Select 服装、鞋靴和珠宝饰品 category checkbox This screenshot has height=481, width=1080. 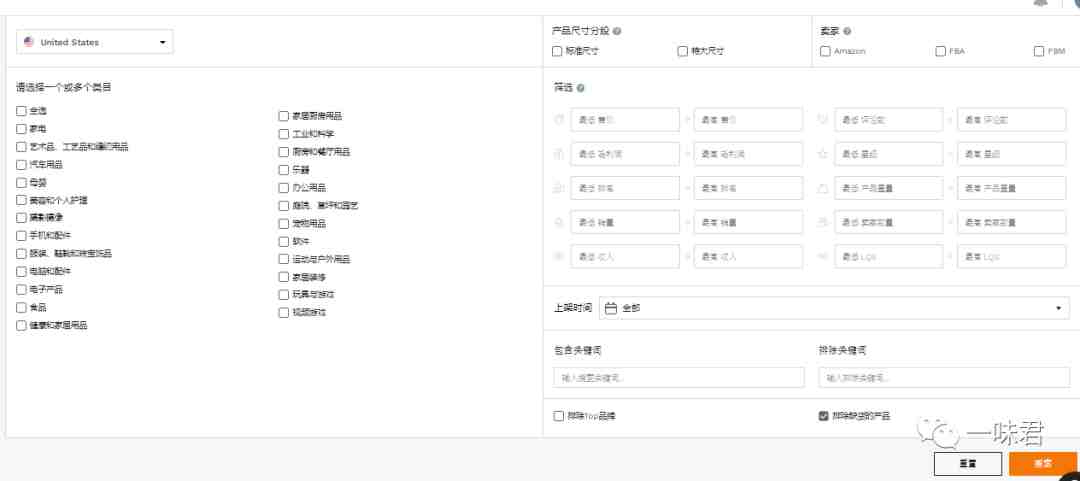point(21,254)
